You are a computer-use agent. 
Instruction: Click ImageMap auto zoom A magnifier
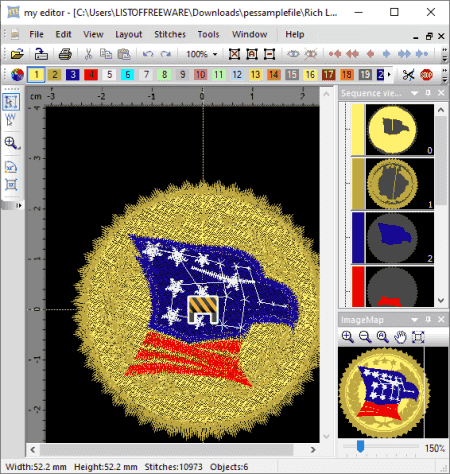tap(383, 337)
